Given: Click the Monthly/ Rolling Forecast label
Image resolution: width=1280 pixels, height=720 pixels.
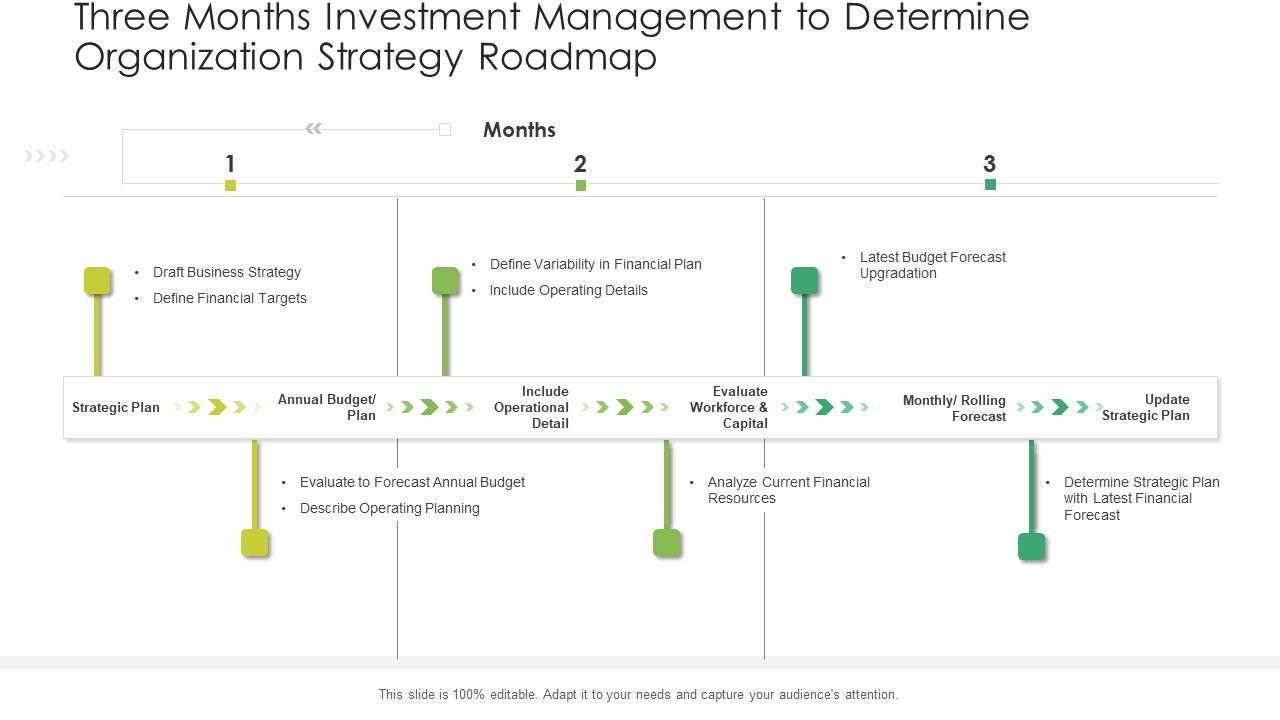Looking at the screenshot, I should point(954,408).
